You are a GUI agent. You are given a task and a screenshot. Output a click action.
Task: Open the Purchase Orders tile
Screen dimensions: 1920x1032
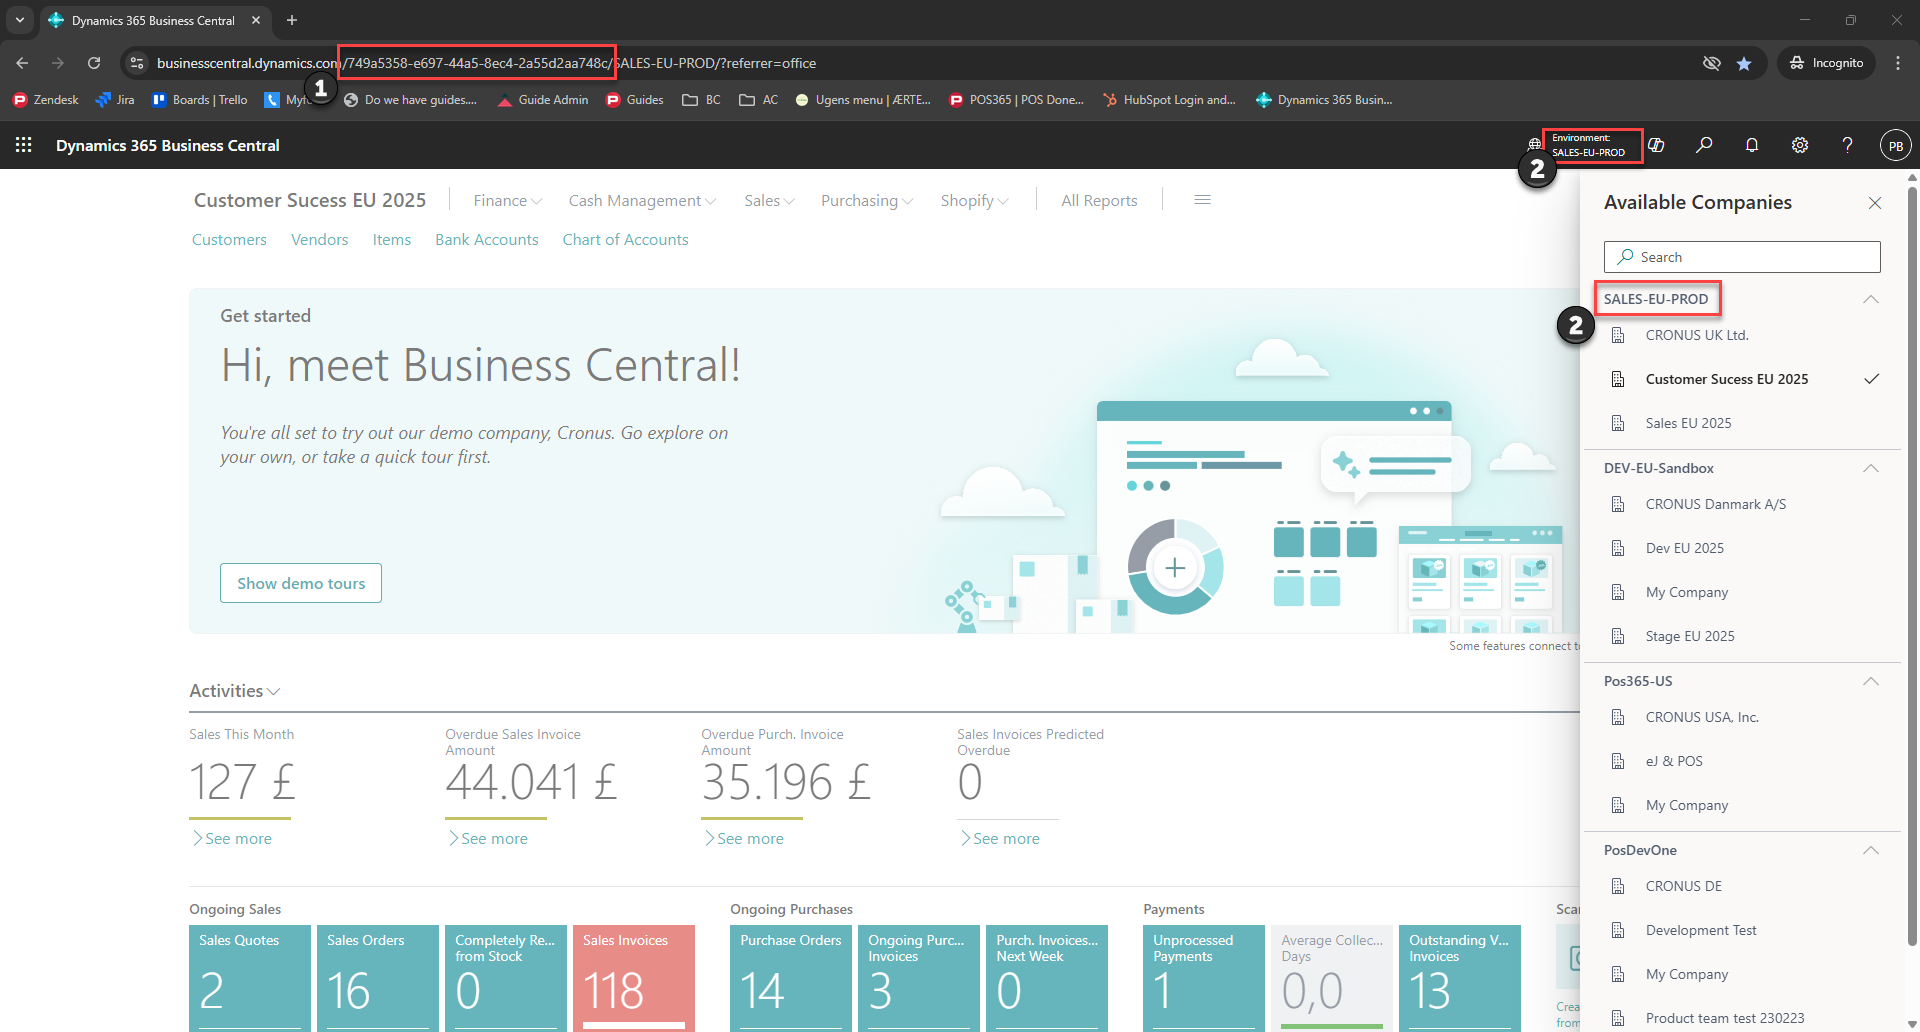point(791,978)
